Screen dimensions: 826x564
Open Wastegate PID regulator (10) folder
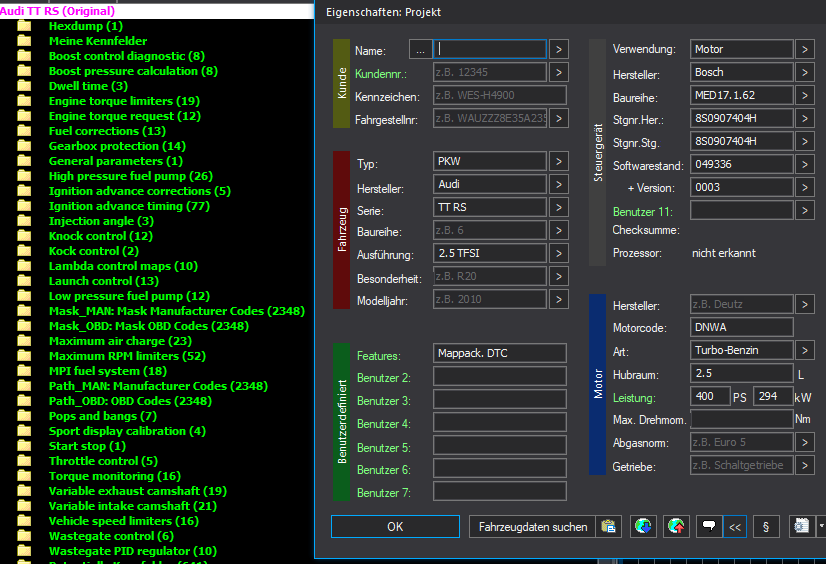(x=133, y=551)
